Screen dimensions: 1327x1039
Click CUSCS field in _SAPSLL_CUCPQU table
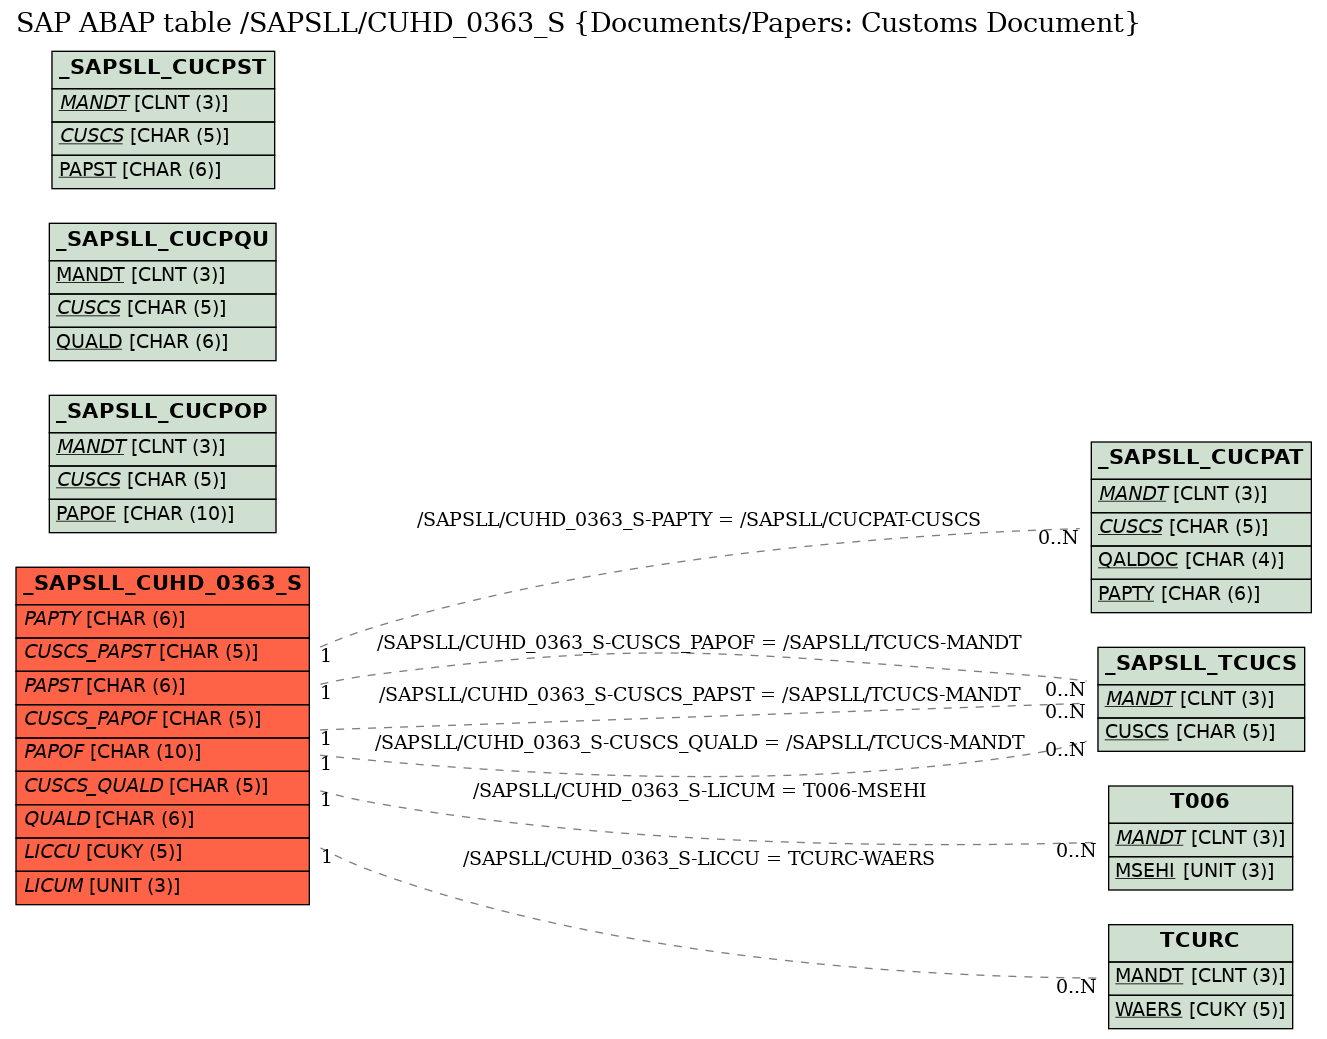click(x=162, y=310)
